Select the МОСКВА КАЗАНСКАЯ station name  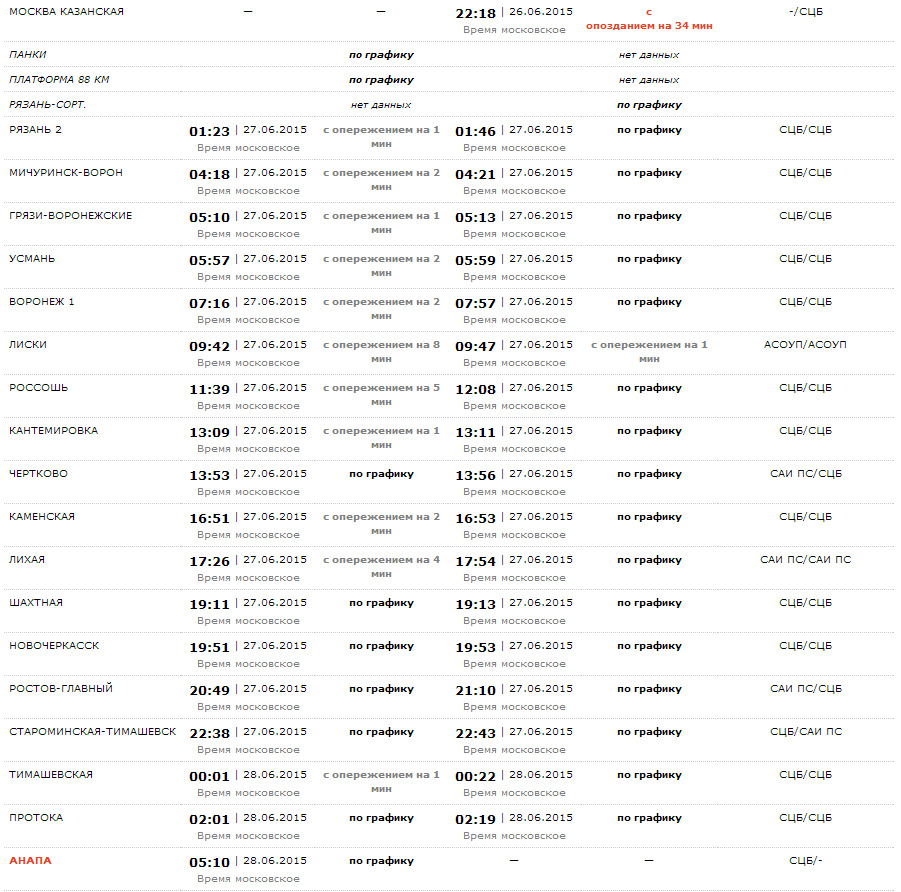(x=66, y=11)
